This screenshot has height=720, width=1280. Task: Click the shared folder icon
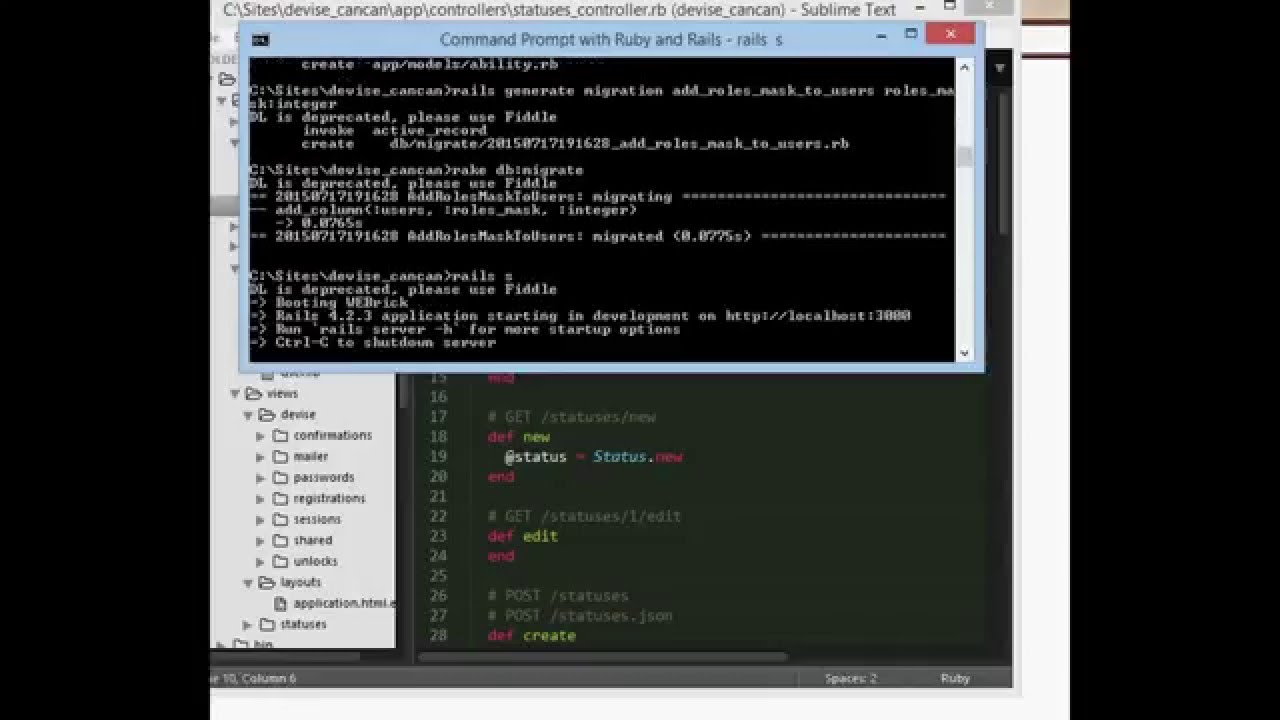pos(280,541)
